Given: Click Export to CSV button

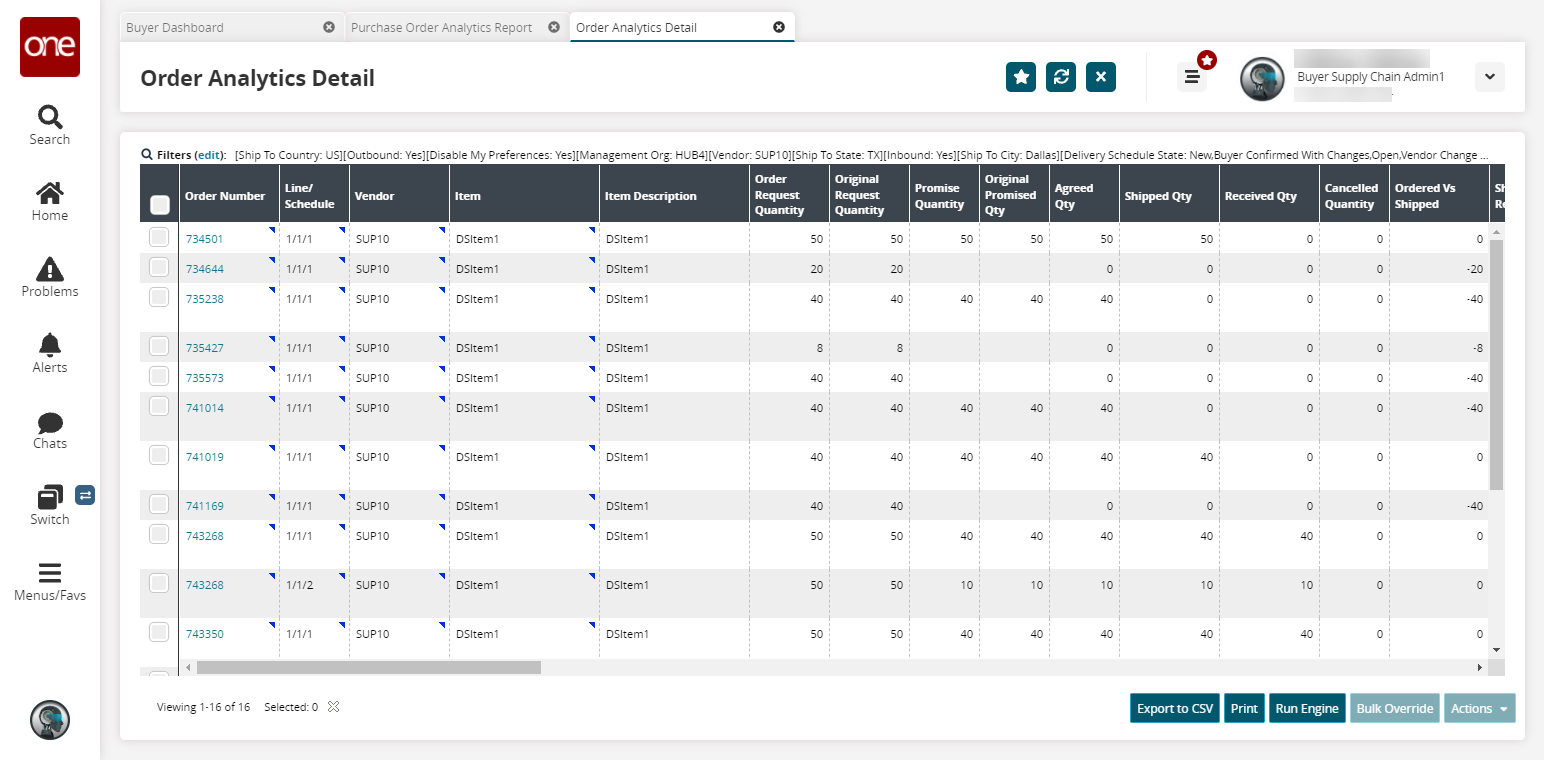Looking at the screenshot, I should tap(1174, 708).
